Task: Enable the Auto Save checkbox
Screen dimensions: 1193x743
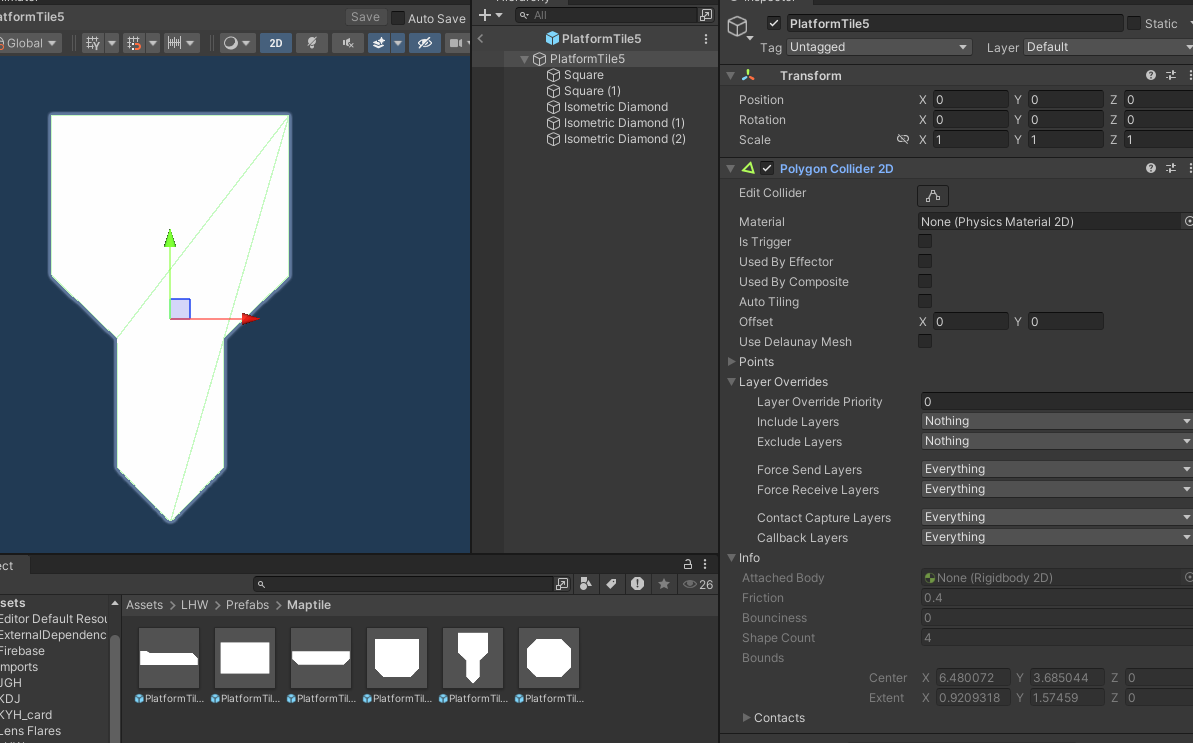Action: (x=398, y=18)
